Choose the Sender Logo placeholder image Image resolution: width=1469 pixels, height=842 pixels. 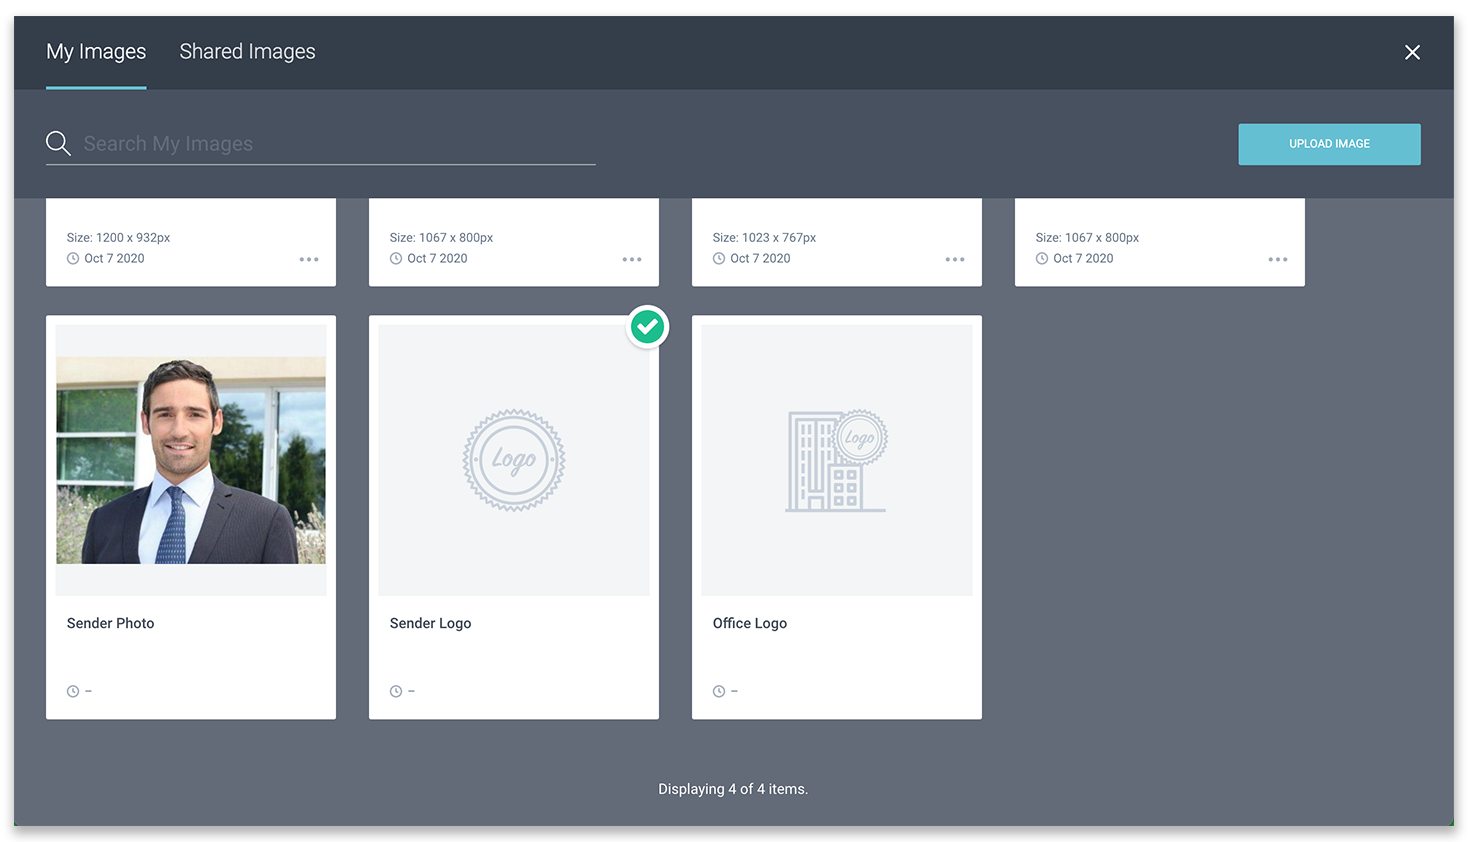pyautogui.click(x=514, y=460)
